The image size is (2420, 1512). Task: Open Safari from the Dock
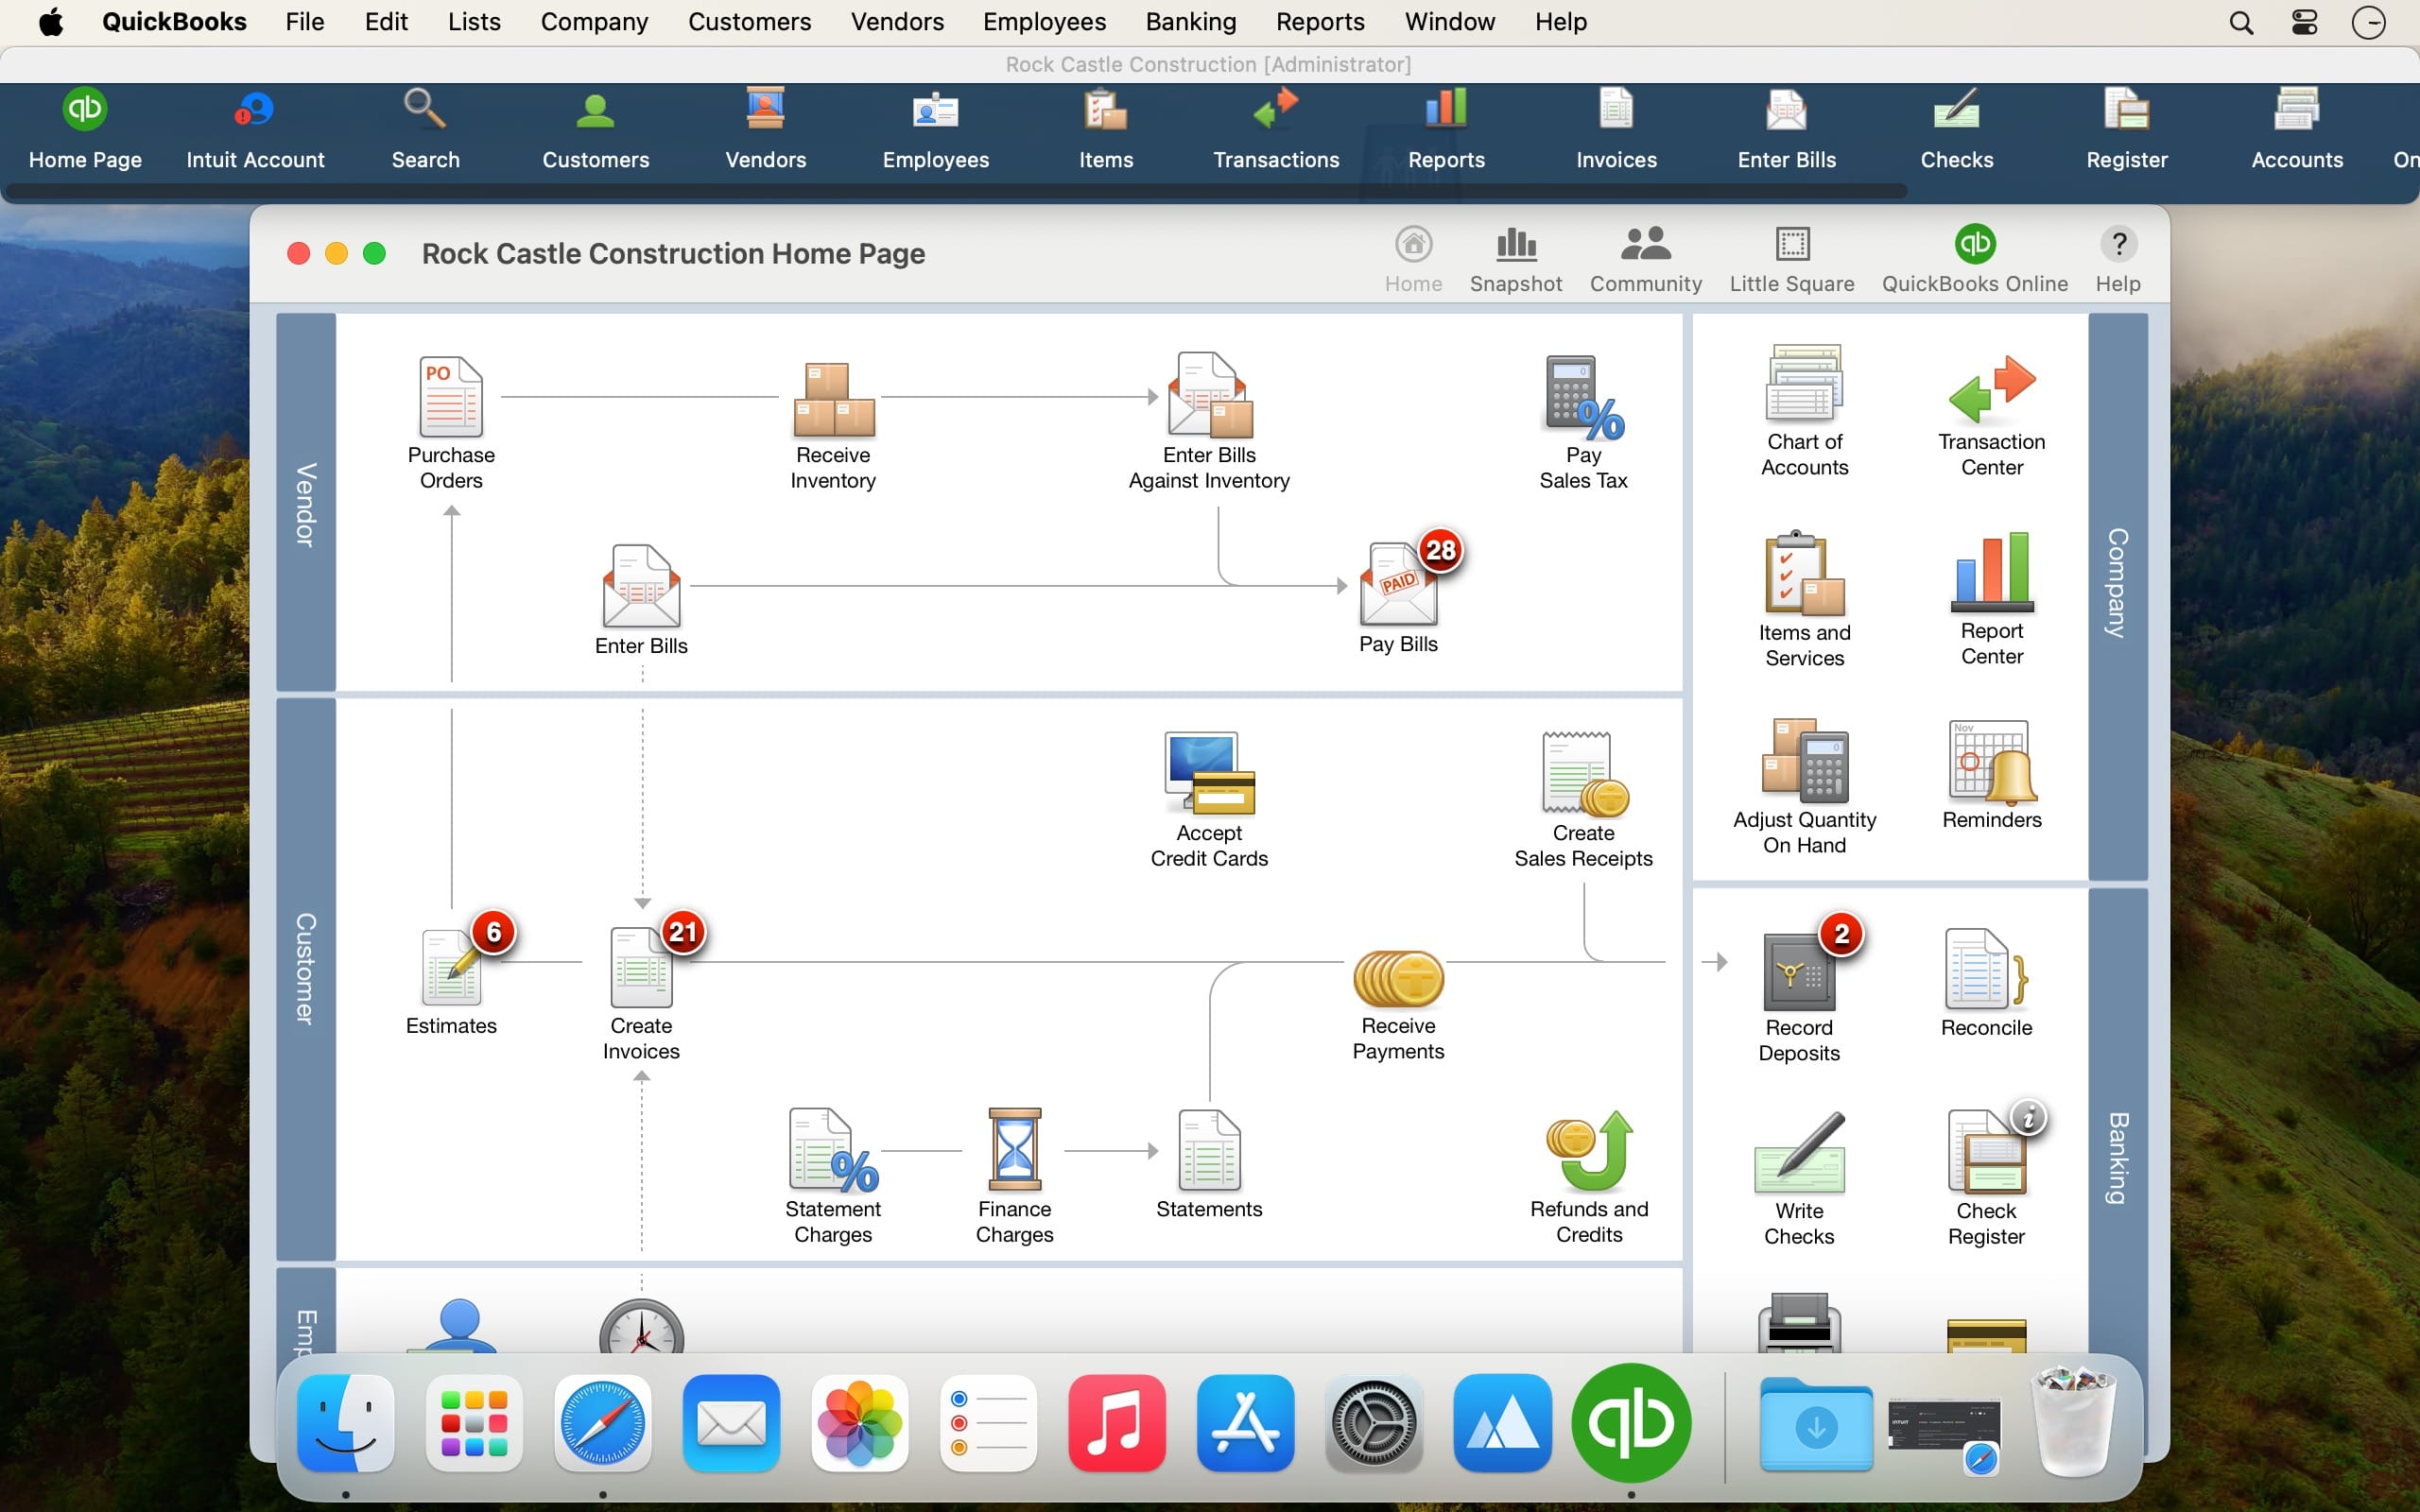click(603, 1422)
